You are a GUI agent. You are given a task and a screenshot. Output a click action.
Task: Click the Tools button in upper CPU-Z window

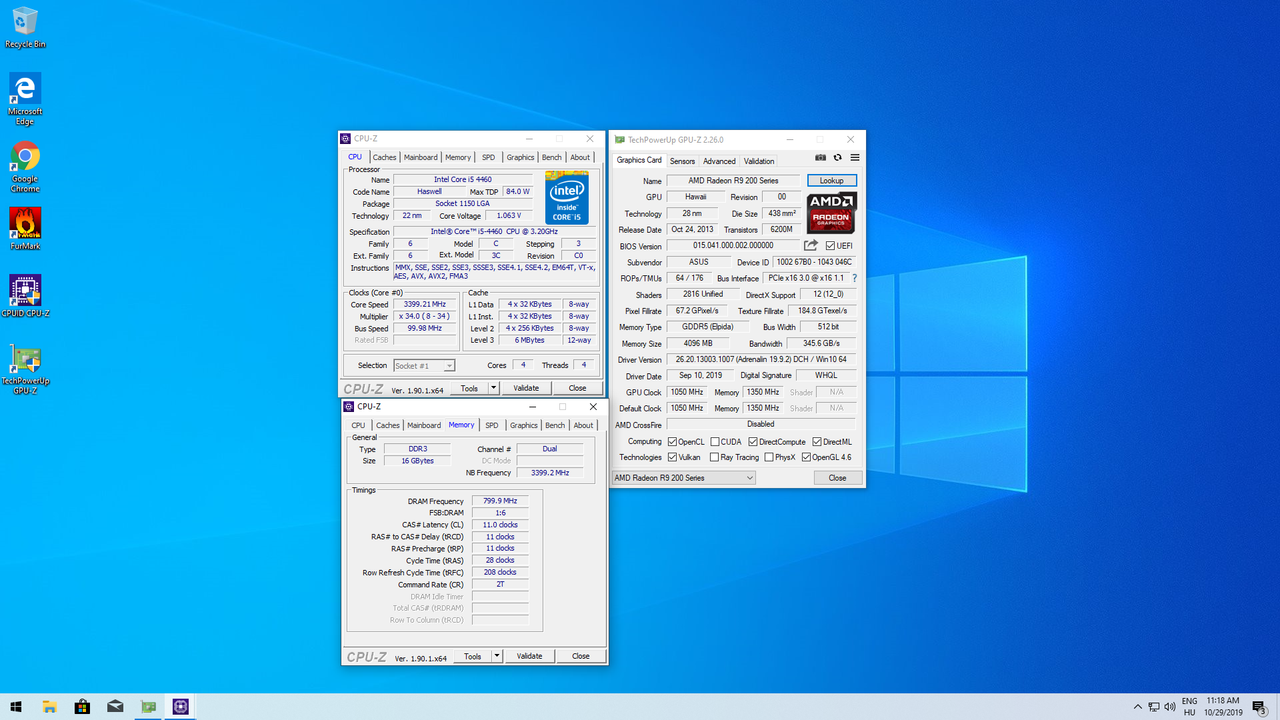[x=469, y=388]
